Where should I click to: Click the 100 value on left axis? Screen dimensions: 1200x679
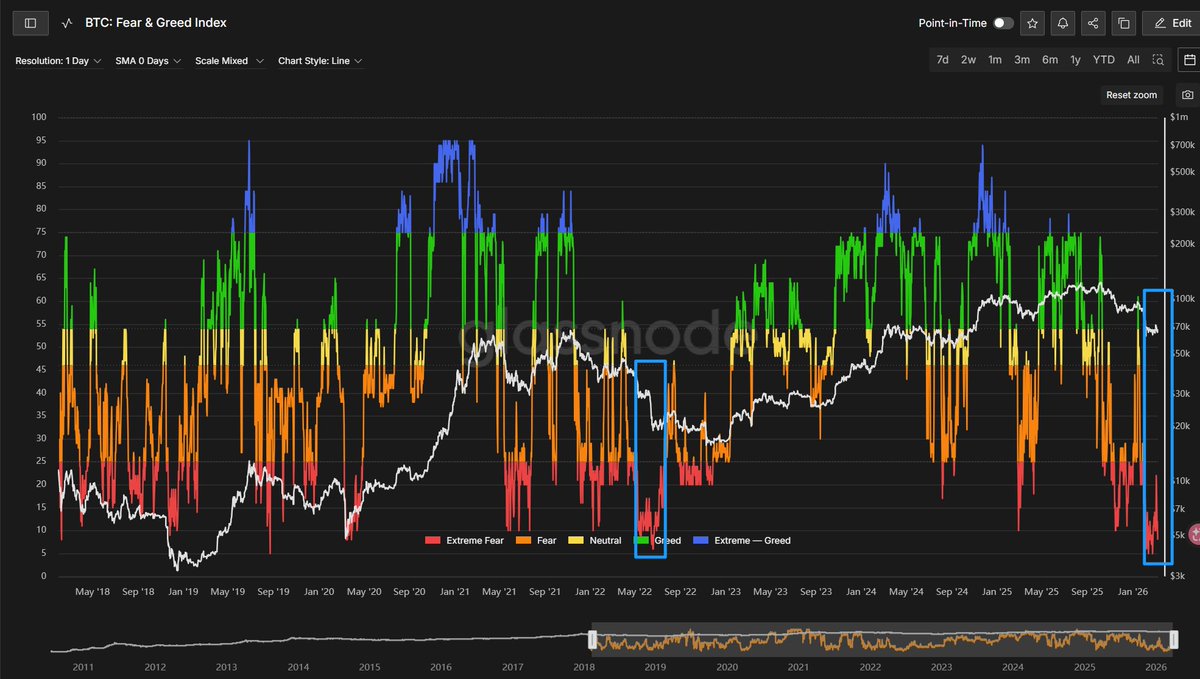[40, 117]
